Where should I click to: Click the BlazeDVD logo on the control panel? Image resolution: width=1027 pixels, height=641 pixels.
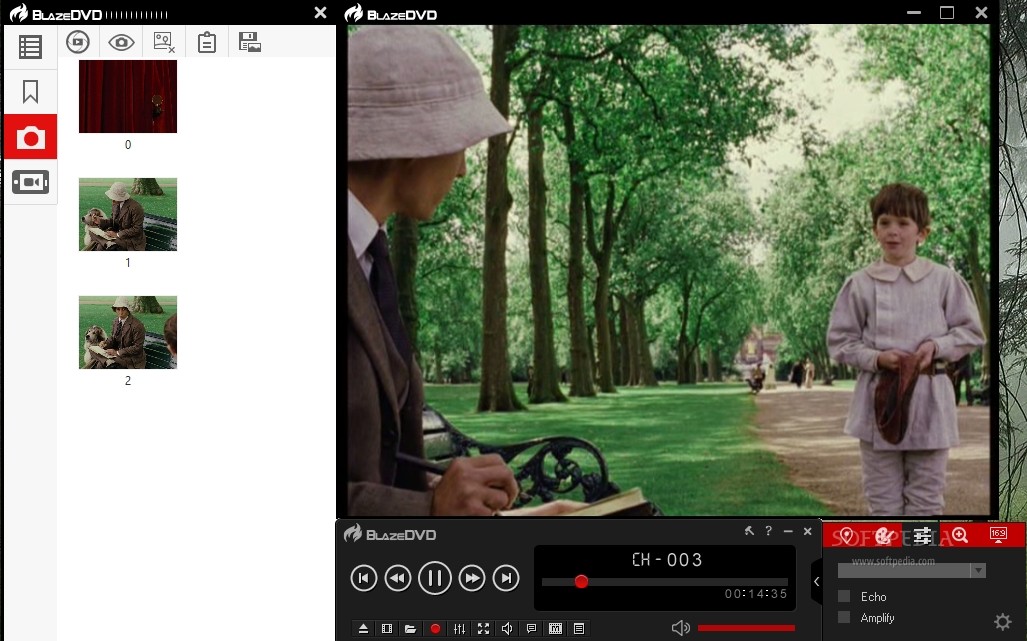(390, 534)
